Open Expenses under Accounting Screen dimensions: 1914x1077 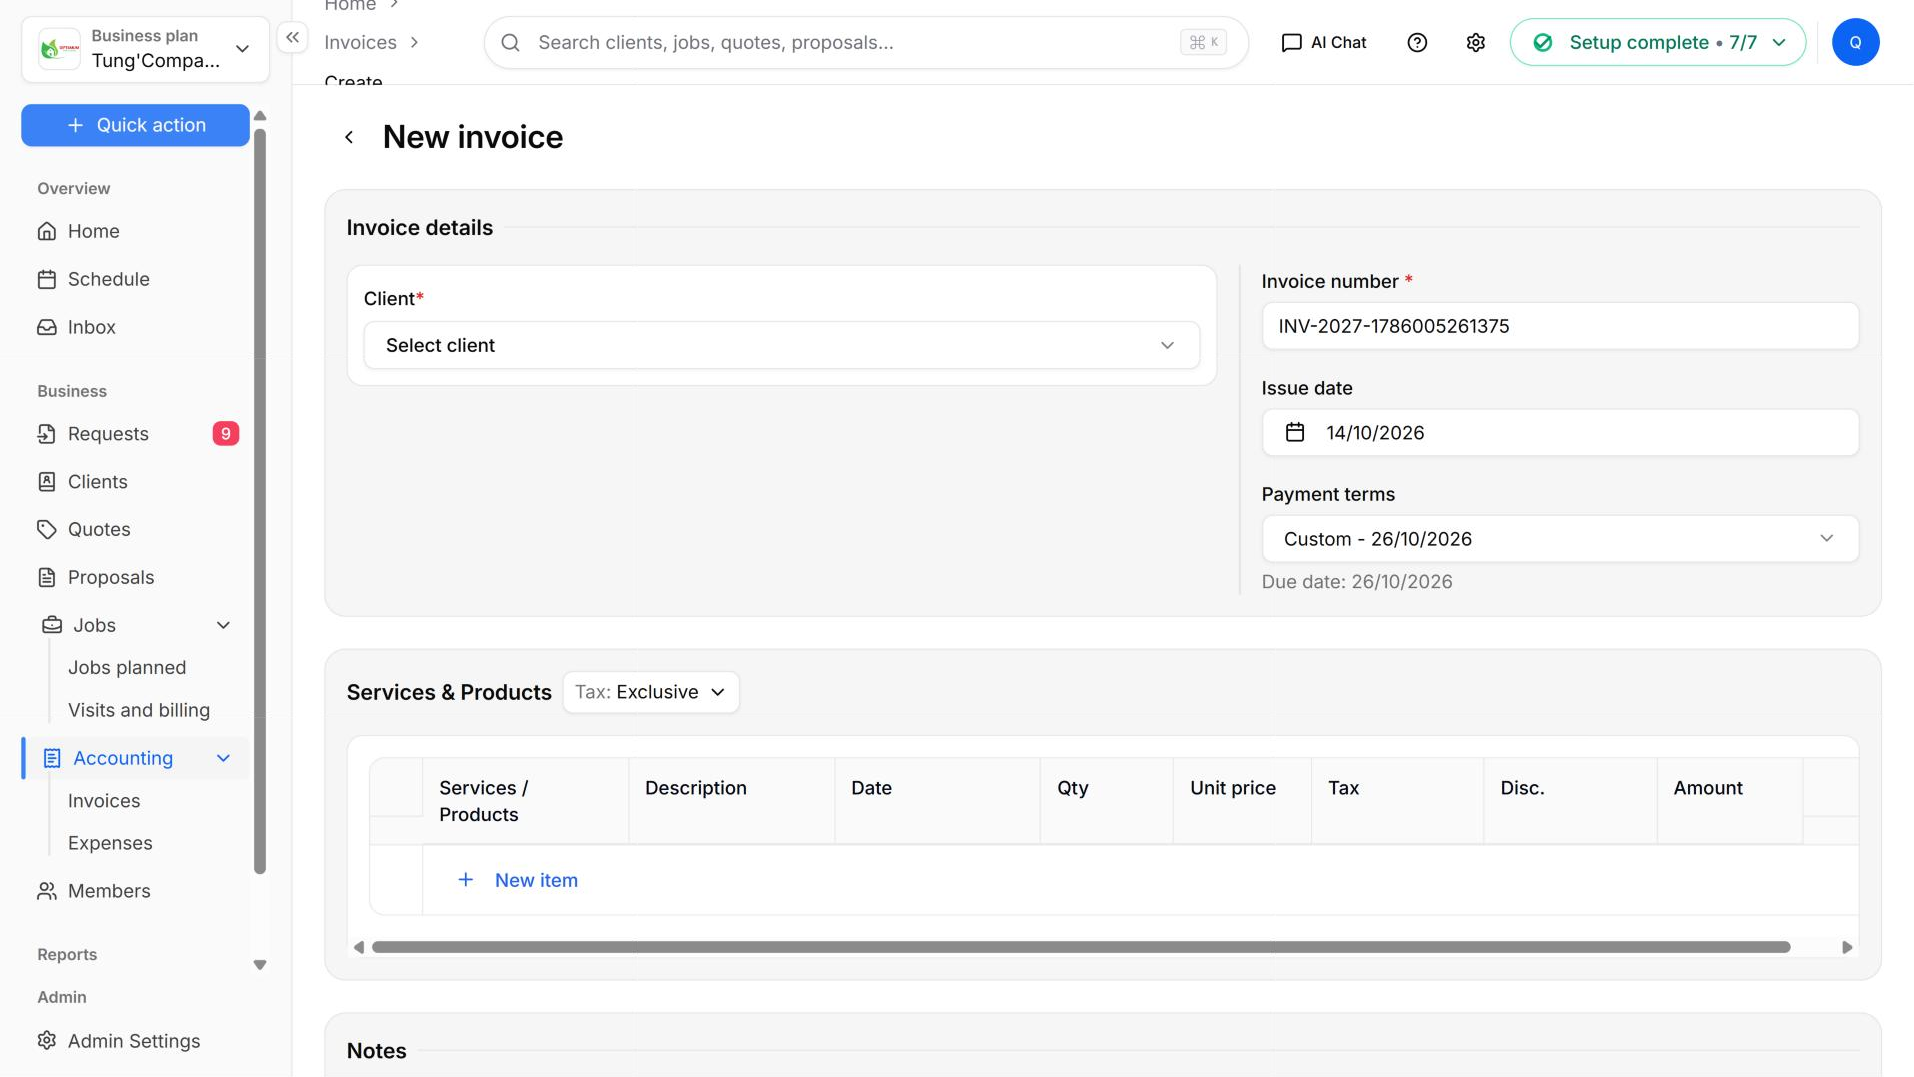coord(110,843)
